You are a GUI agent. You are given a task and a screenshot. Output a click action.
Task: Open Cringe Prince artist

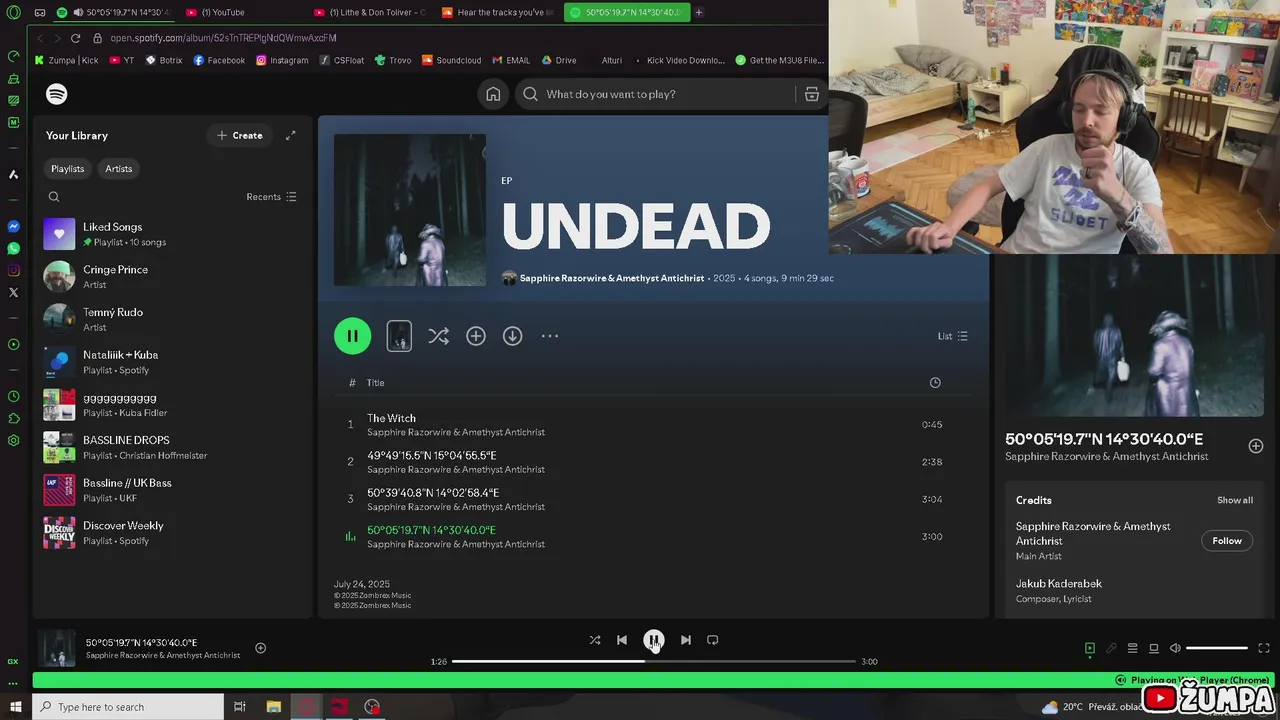point(172,277)
